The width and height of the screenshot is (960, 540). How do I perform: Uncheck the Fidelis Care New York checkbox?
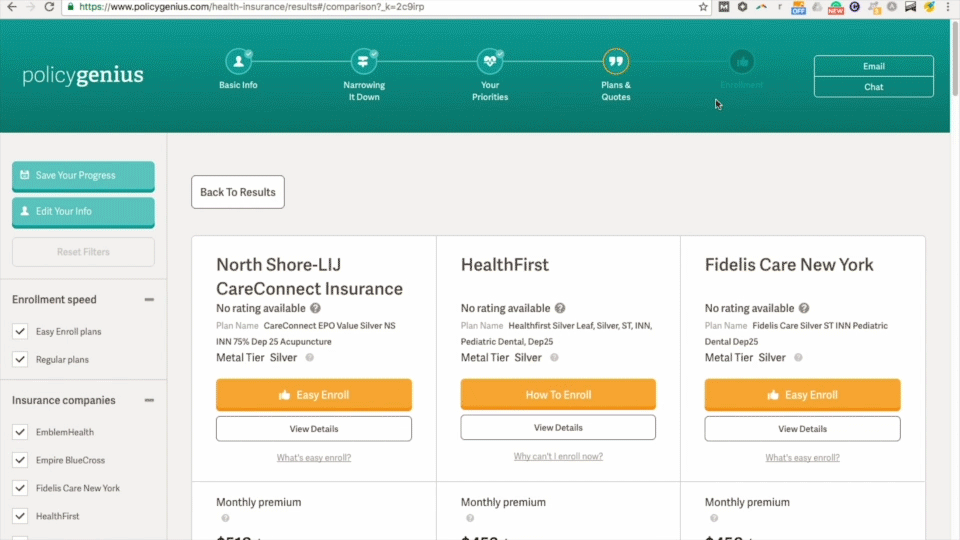point(20,488)
